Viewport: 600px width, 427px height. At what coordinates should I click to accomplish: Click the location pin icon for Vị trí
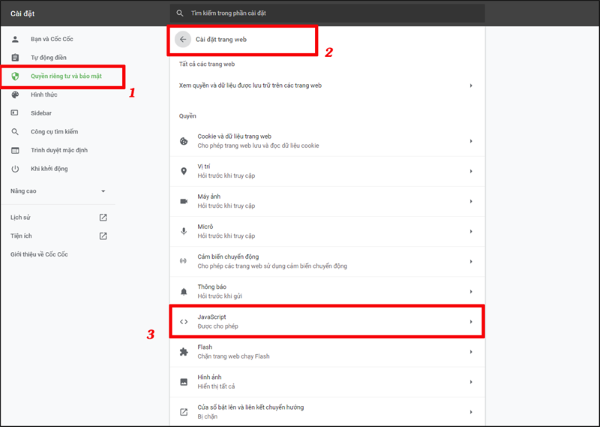pos(183,171)
